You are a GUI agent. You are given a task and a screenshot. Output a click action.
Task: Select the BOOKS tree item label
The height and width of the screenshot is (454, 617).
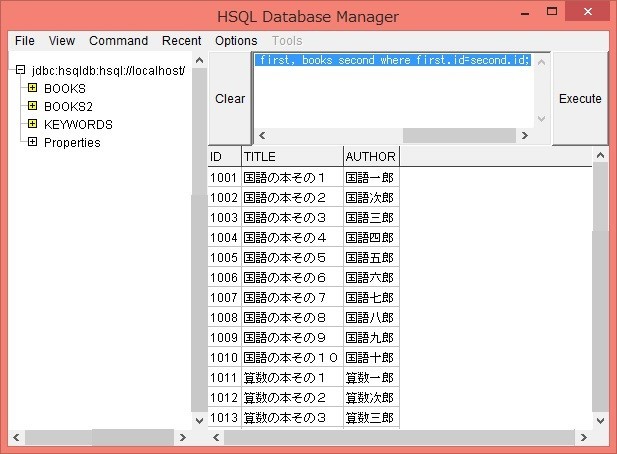click(x=65, y=89)
